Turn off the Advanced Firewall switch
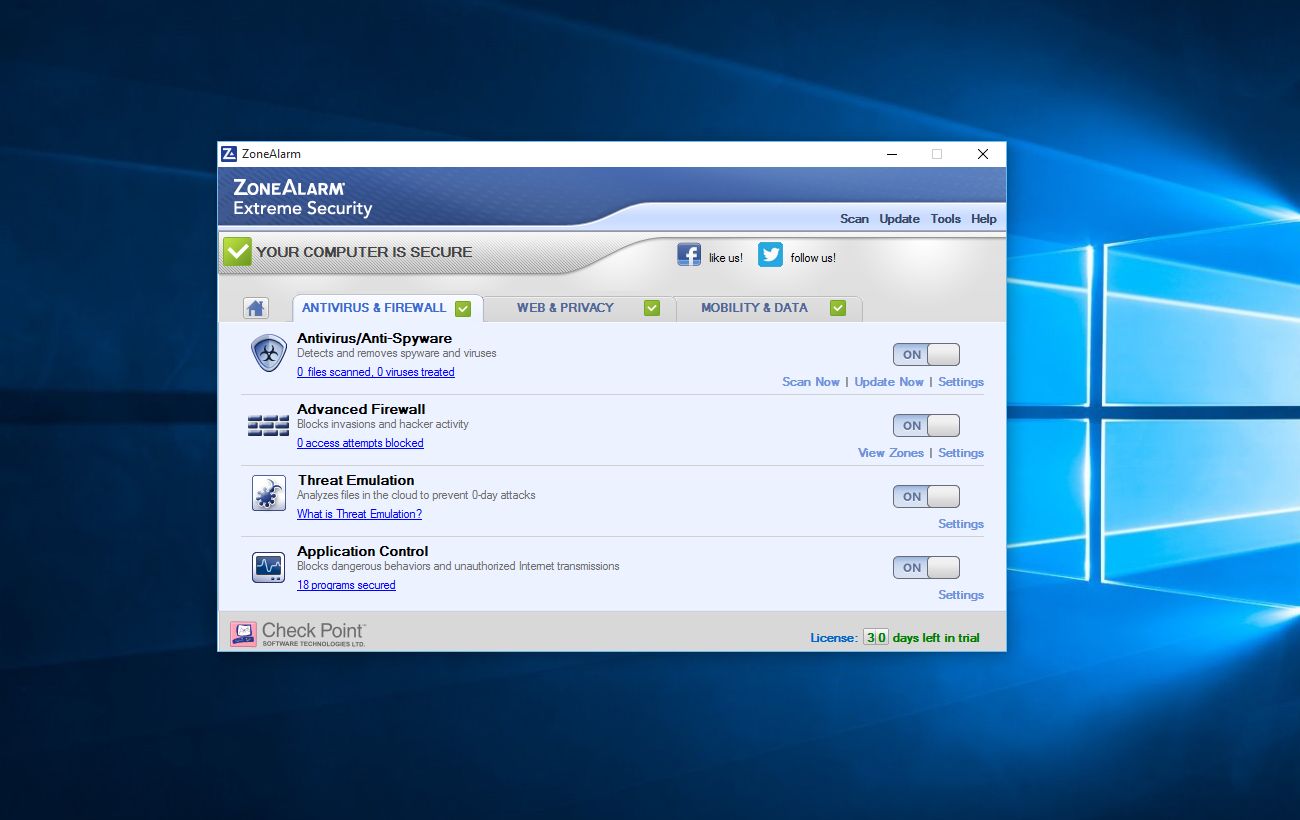The image size is (1300, 820). (x=926, y=425)
